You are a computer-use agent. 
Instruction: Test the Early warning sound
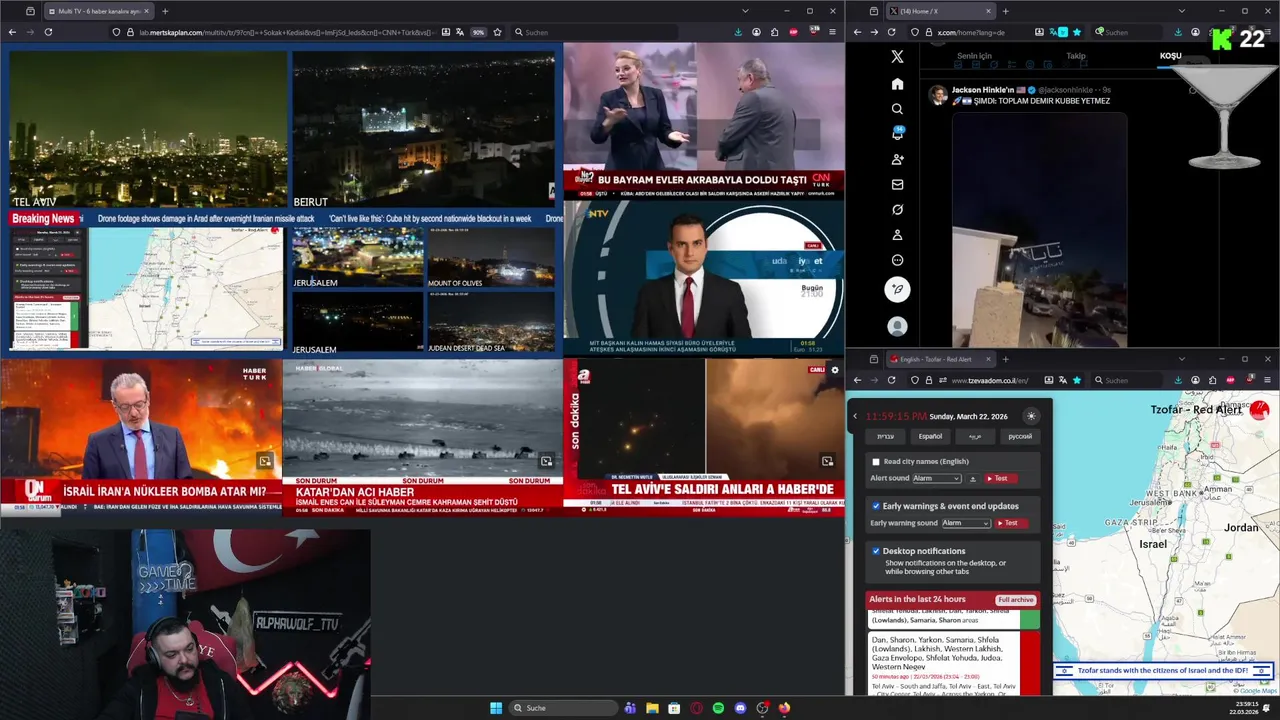click(x=1011, y=523)
